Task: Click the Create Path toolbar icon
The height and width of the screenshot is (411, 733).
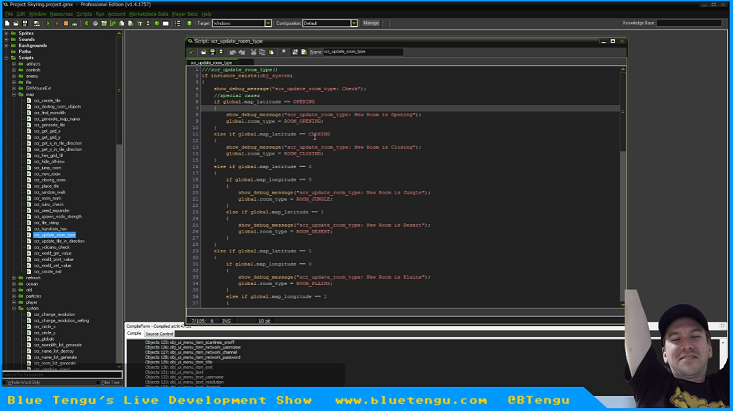Action: tap(113, 23)
